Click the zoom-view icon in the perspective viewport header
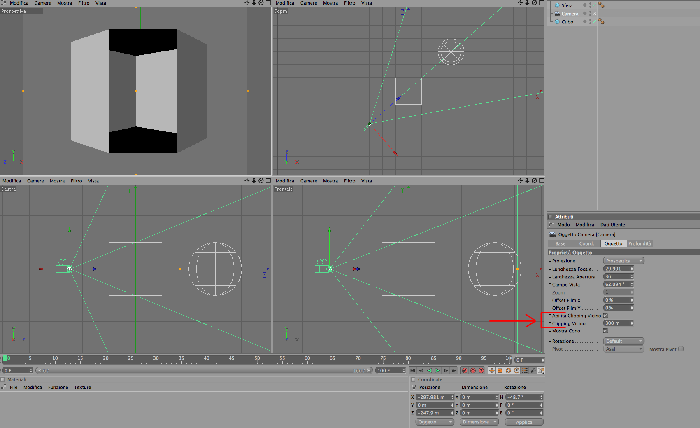This screenshot has width=700, height=428. tap(254, 3)
